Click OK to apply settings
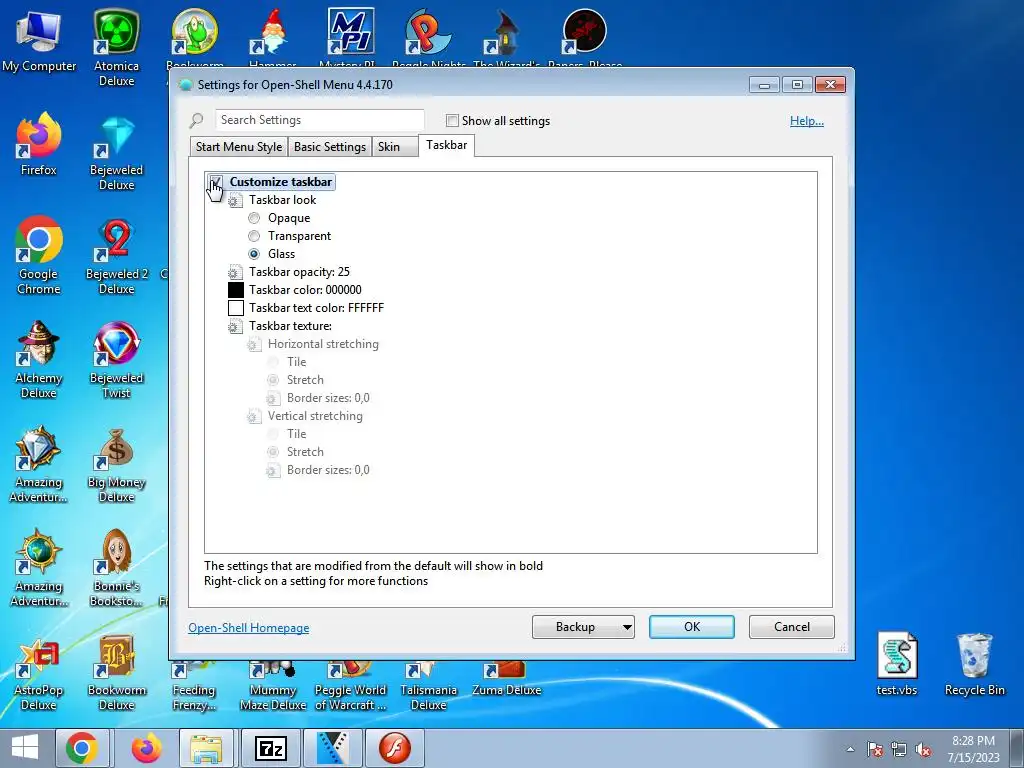Screen dimensions: 1024x768 pos(692,627)
